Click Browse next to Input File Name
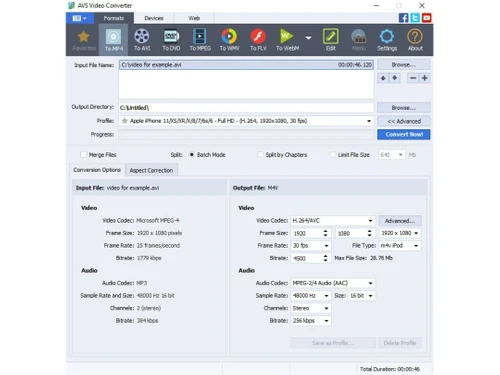This screenshot has height=375, width=500. 403,65
